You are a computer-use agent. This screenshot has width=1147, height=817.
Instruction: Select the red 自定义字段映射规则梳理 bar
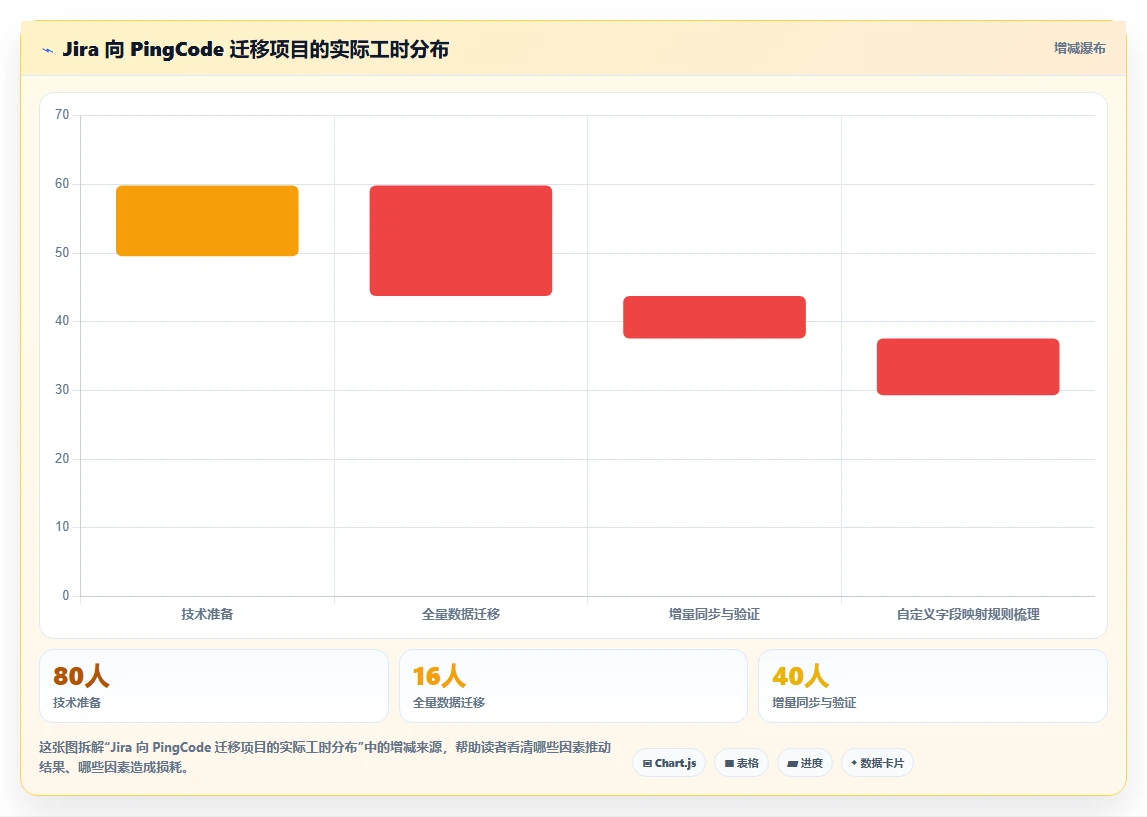tap(968, 366)
